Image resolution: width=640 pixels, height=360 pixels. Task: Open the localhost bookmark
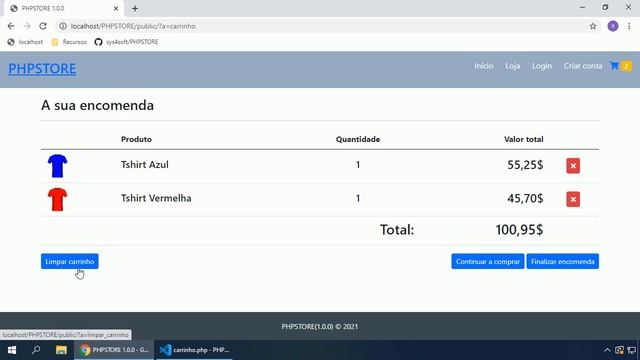pos(25,42)
